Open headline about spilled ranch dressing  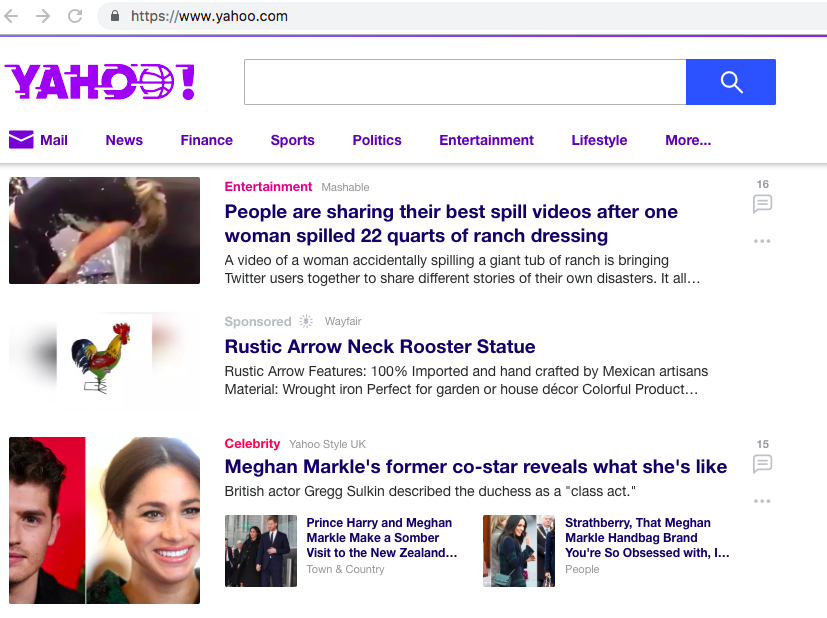451,224
